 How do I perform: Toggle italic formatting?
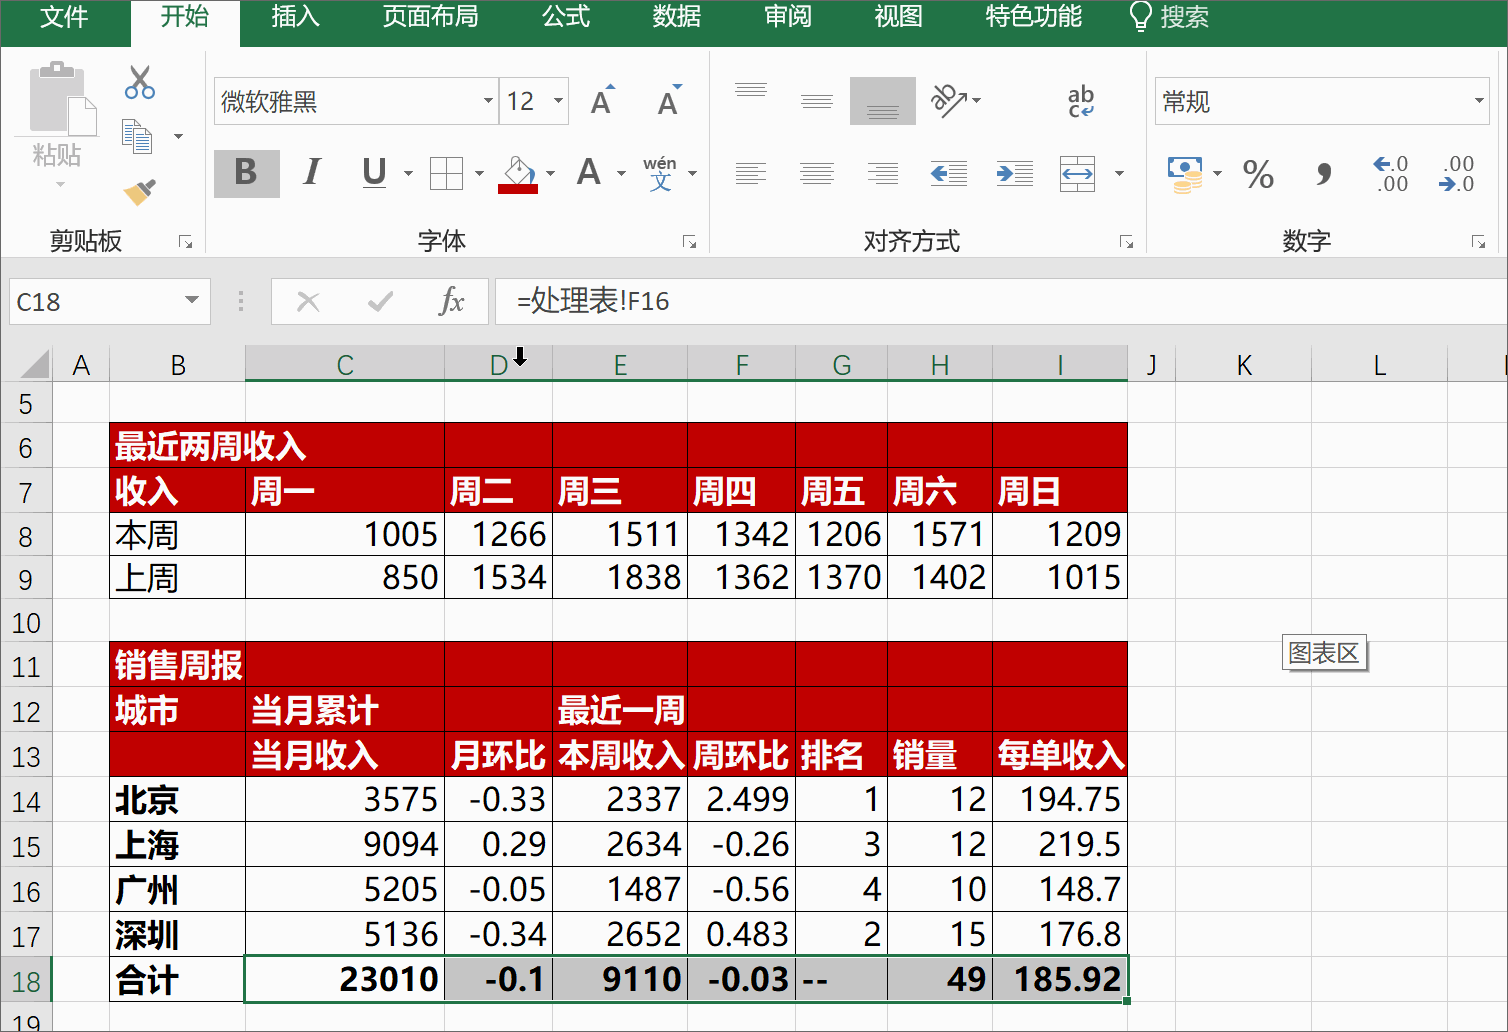[x=311, y=173]
